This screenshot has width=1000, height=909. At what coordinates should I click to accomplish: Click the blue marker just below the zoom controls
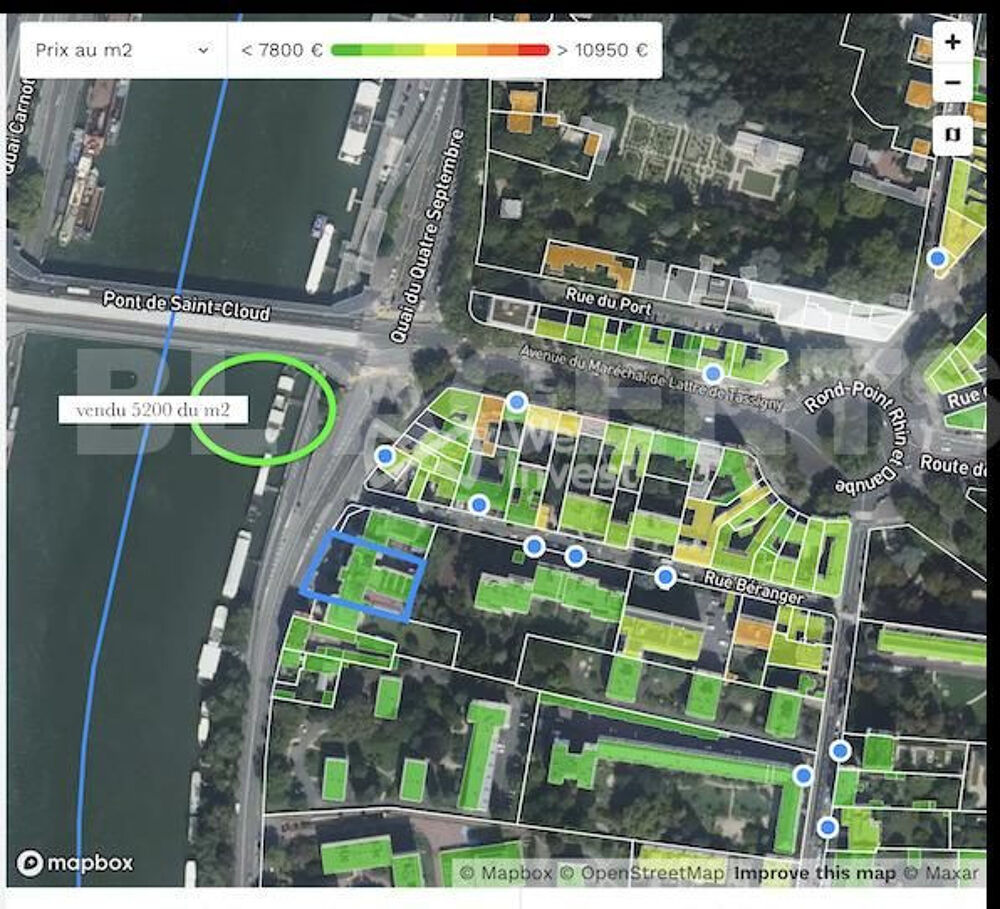point(937,258)
